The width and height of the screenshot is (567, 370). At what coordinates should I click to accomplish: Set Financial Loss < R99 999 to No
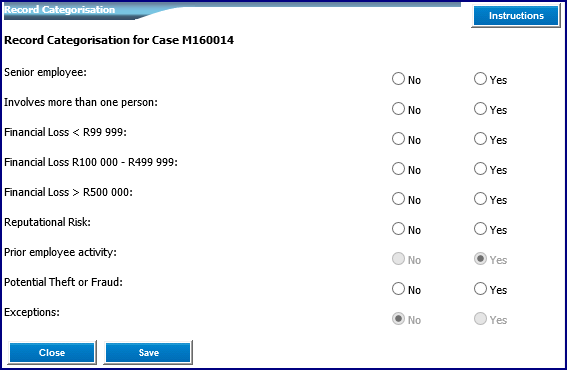click(x=398, y=139)
